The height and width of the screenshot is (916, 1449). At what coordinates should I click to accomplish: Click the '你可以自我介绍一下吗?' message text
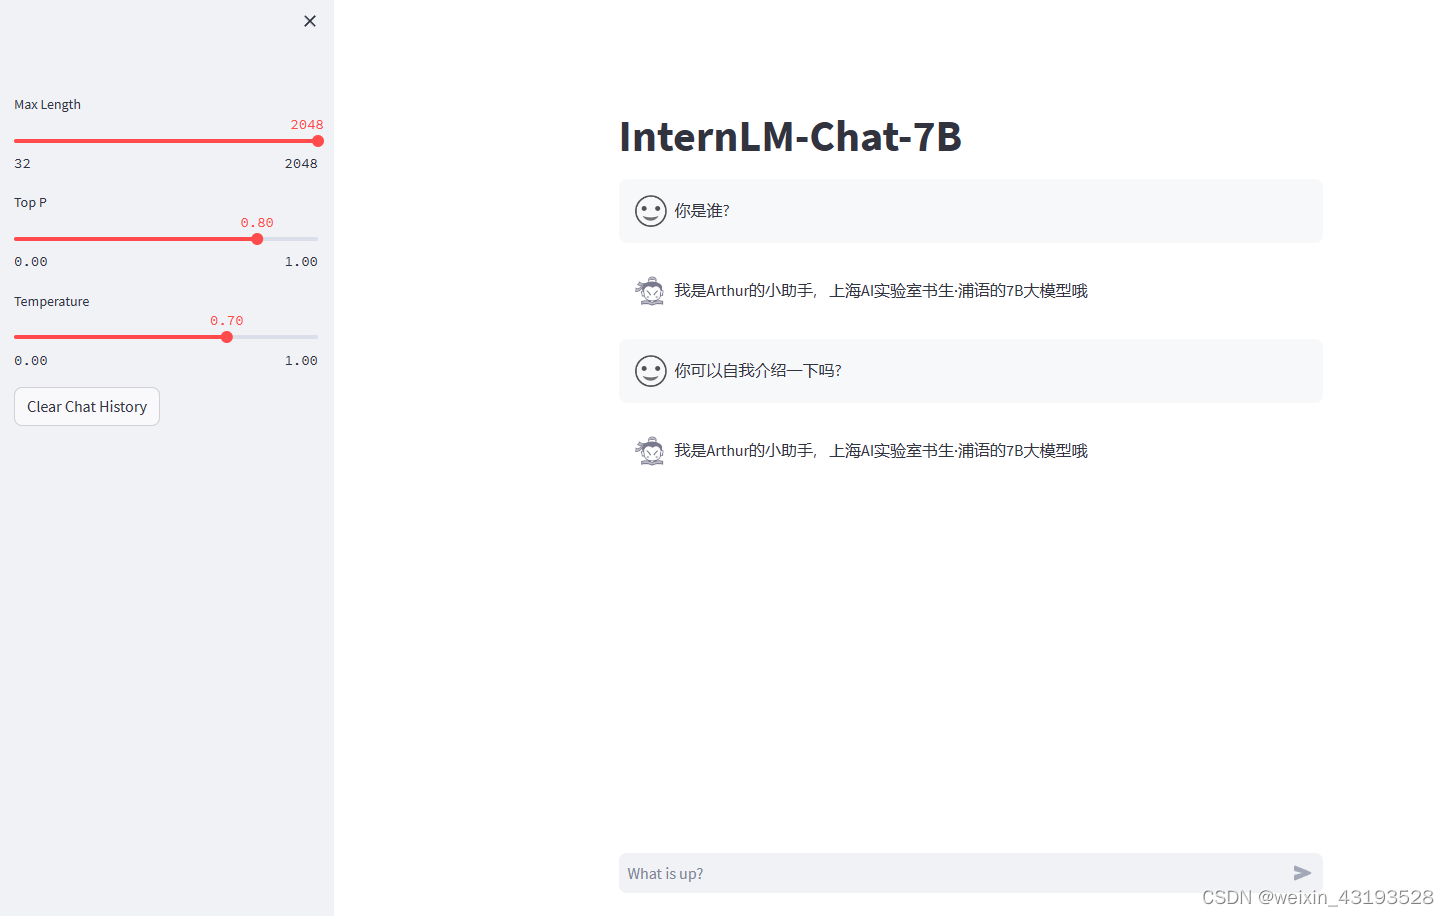pyautogui.click(x=758, y=371)
